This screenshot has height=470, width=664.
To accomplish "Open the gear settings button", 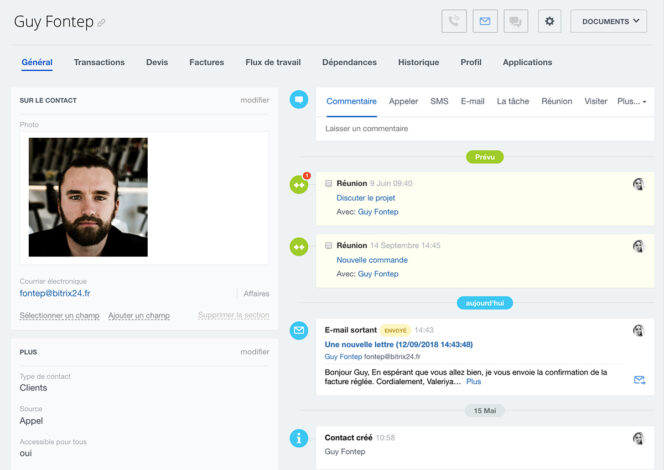I will pyautogui.click(x=549, y=21).
